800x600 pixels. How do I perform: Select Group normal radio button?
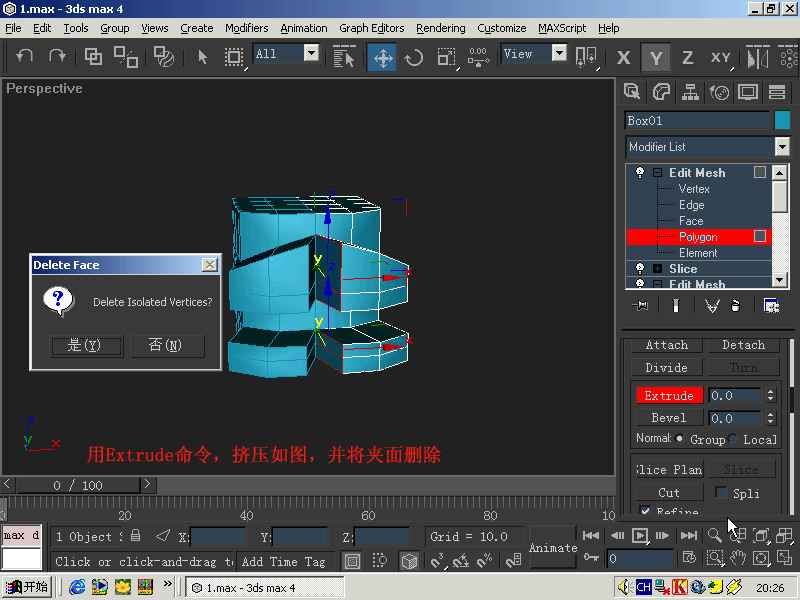coord(680,438)
